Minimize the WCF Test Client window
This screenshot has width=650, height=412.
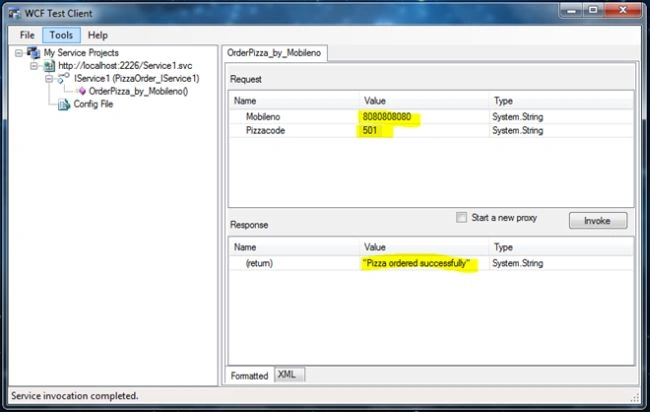[571, 10]
